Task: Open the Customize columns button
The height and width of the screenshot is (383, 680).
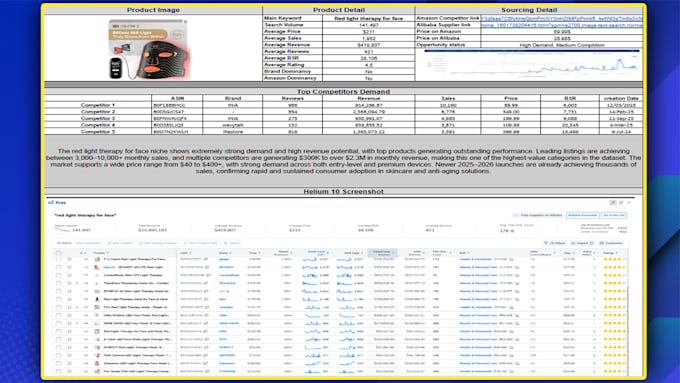Action: [611, 243]
